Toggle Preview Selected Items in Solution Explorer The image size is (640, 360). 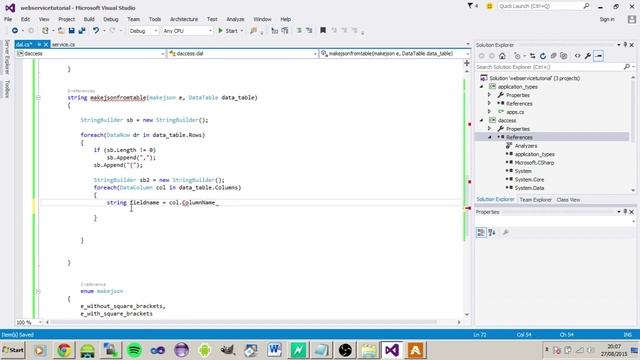(x=599, y=56)
